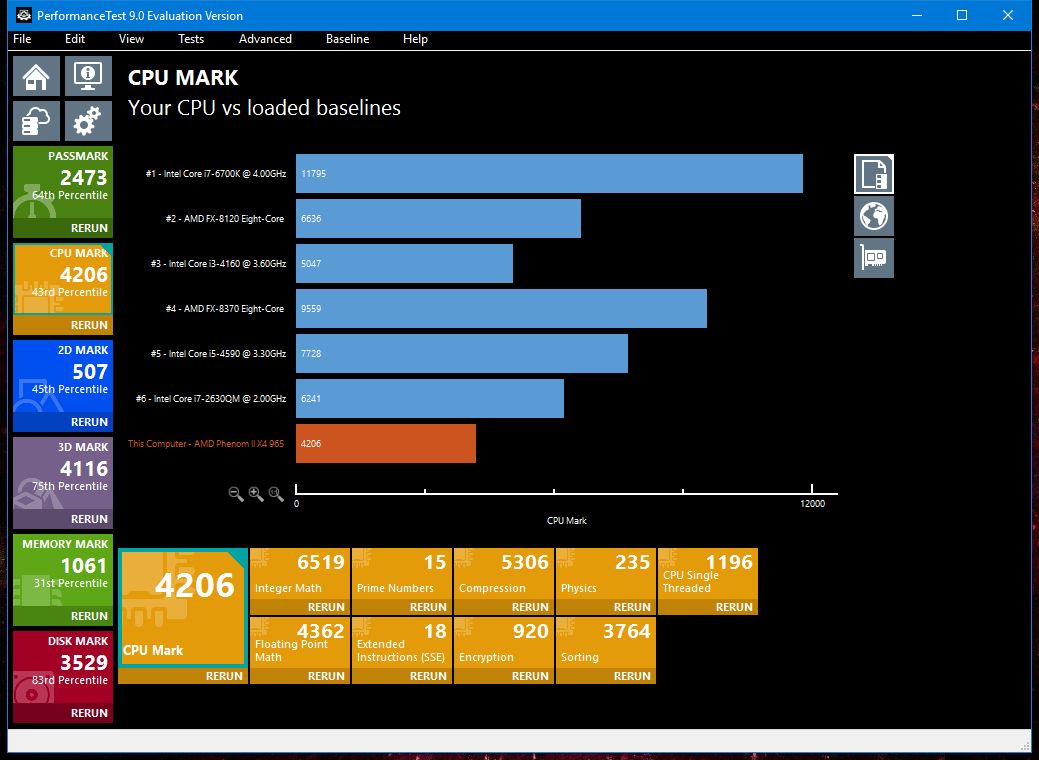The height and width of the screenshot is (760, 1039).
Task: Click the AMD FX-8120 Eight-Core bar
Action: coord(438,219)
